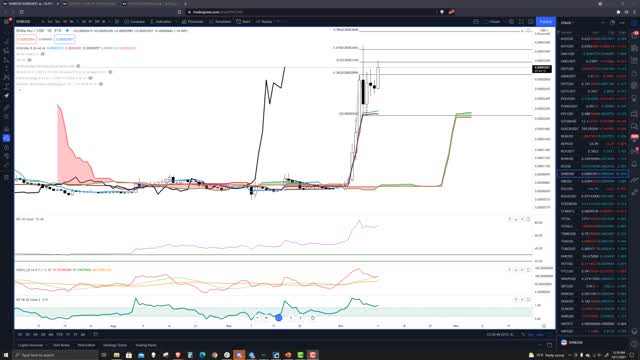Open chart settings gear in top toolbar
The width and height of the screenshot is (640, 360).
click(511, 21)
